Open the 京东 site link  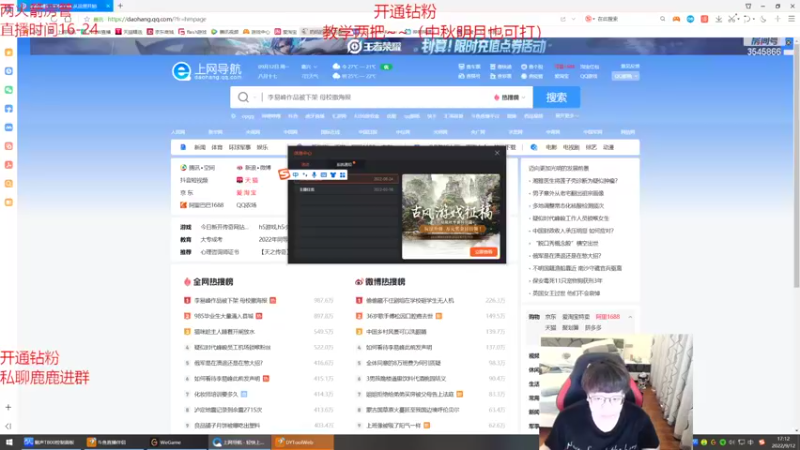(x=187, y=193)
